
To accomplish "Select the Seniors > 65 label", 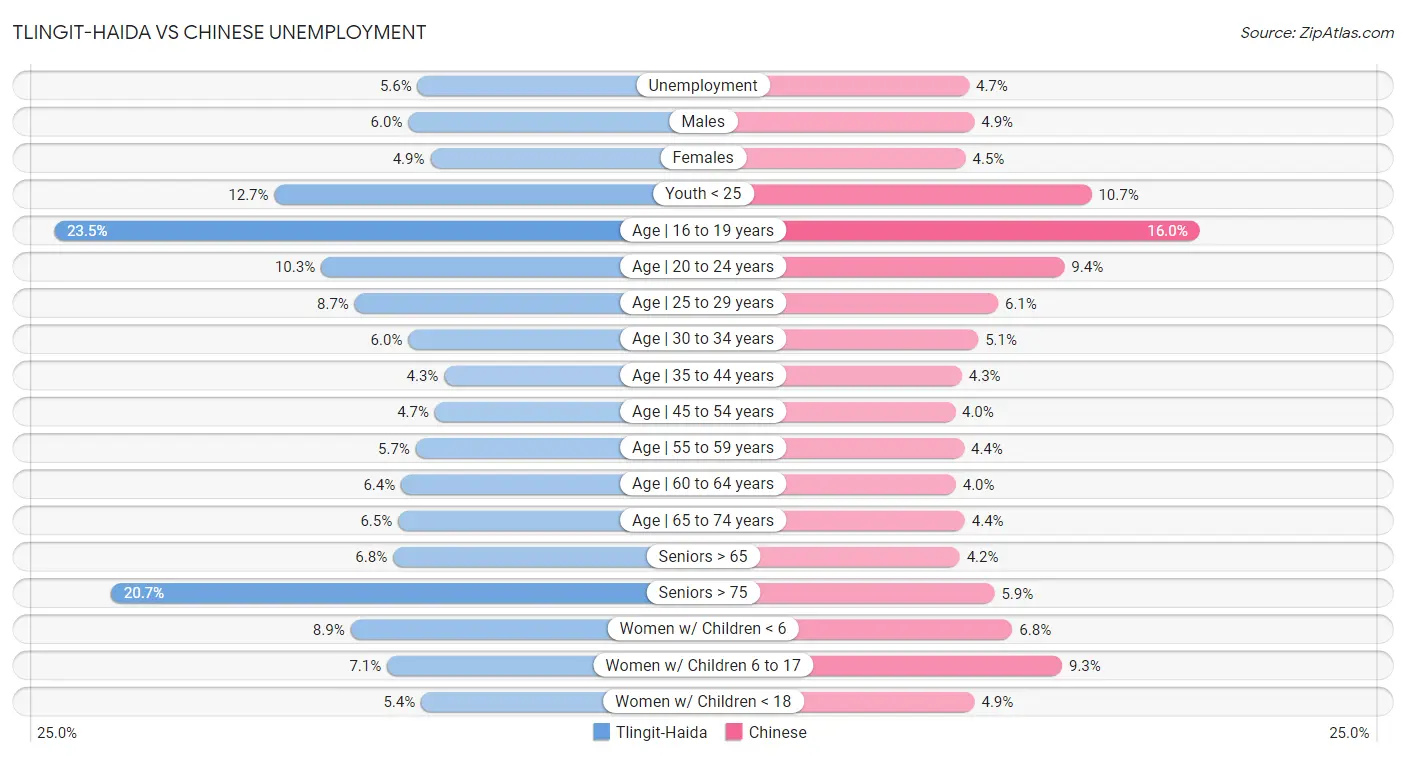I will 703,557.
